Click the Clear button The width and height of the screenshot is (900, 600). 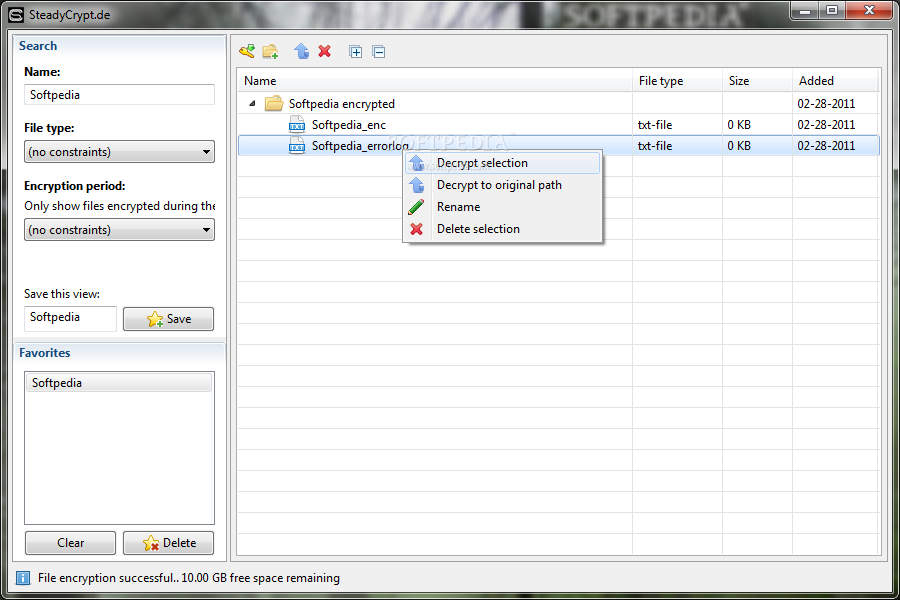(71, 543)
